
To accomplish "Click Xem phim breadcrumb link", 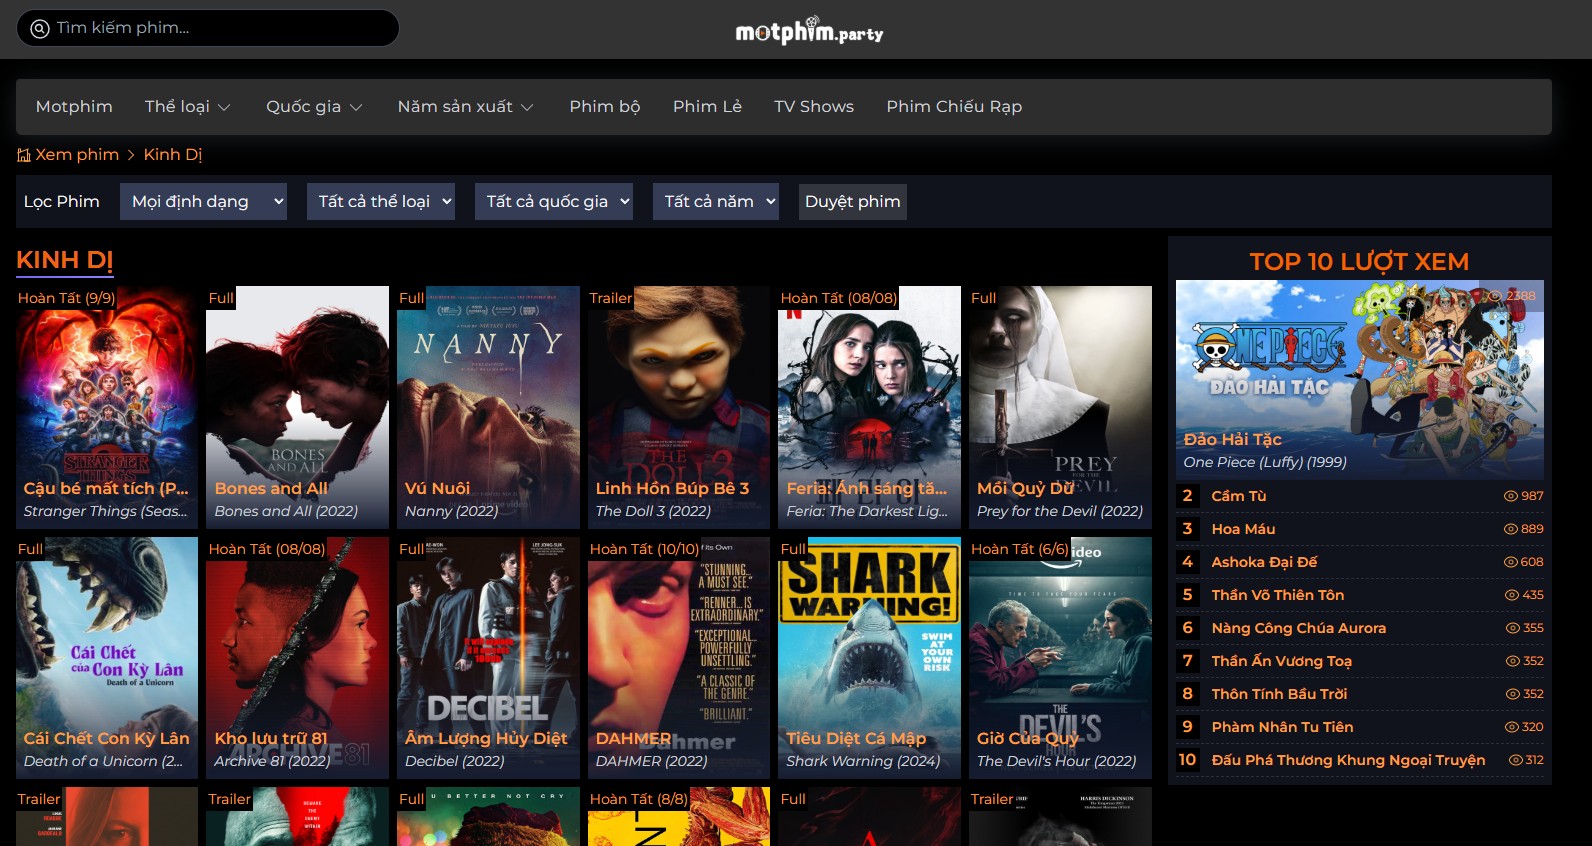I will coord(77,155).
